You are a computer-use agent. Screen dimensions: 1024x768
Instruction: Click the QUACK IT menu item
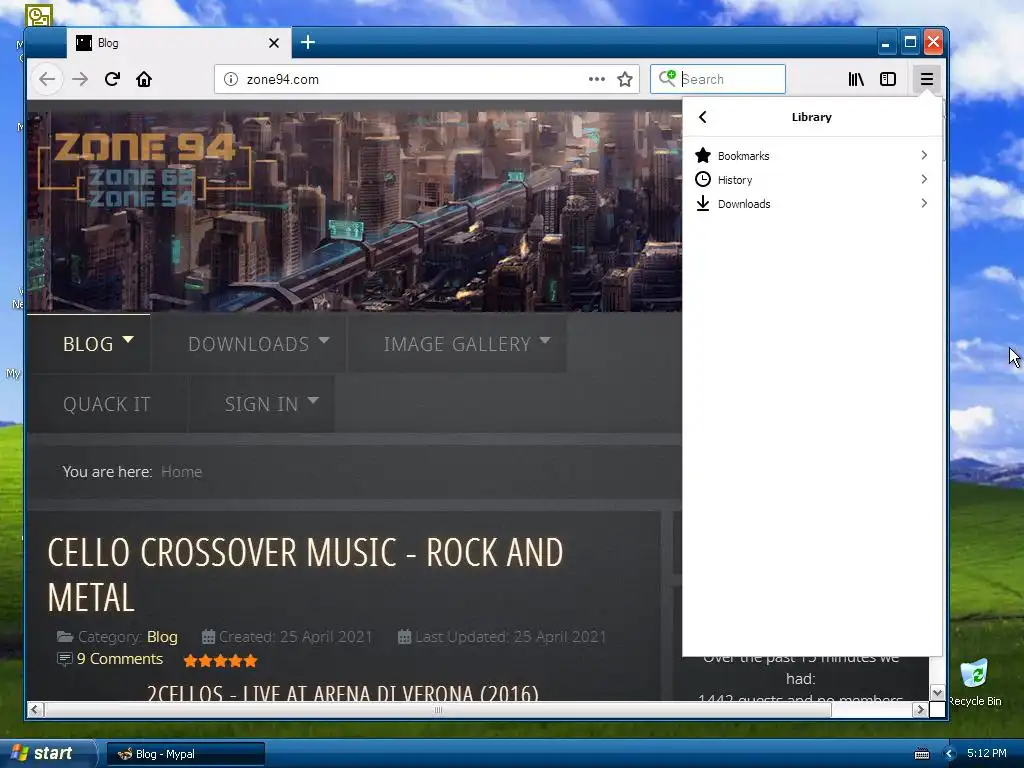[107, 404]
